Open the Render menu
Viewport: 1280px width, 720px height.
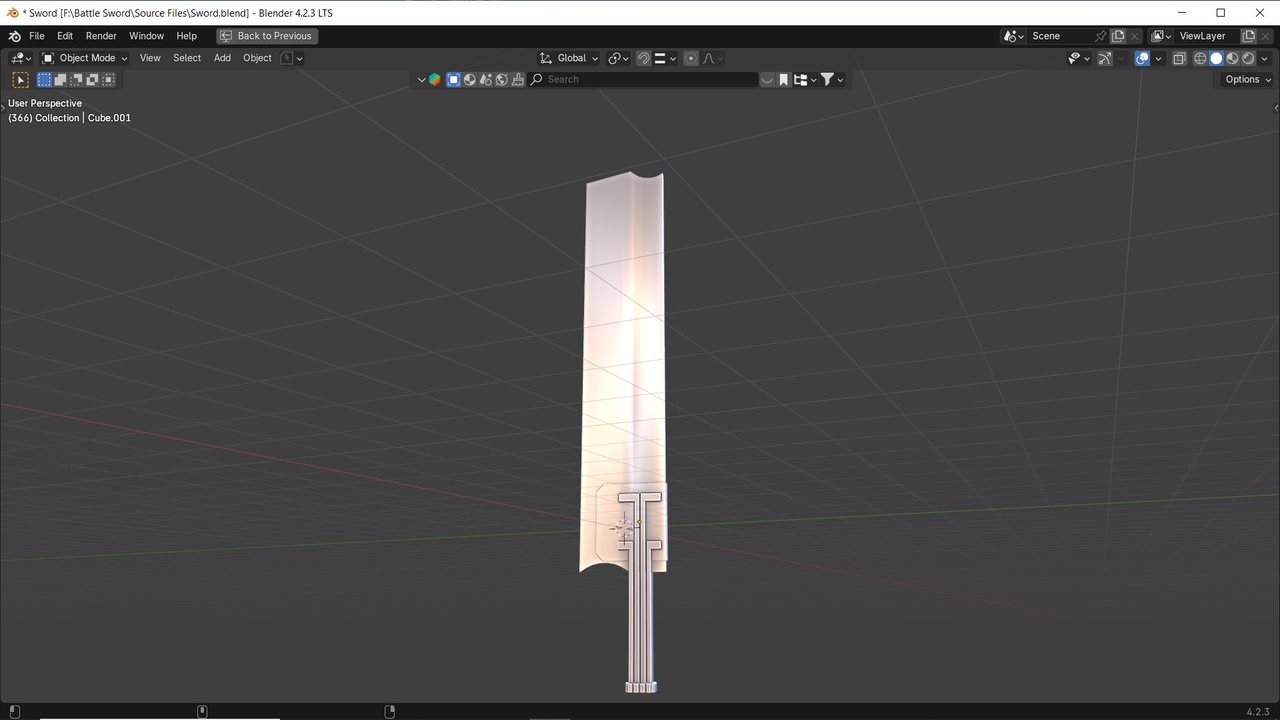tap(101, 36)
